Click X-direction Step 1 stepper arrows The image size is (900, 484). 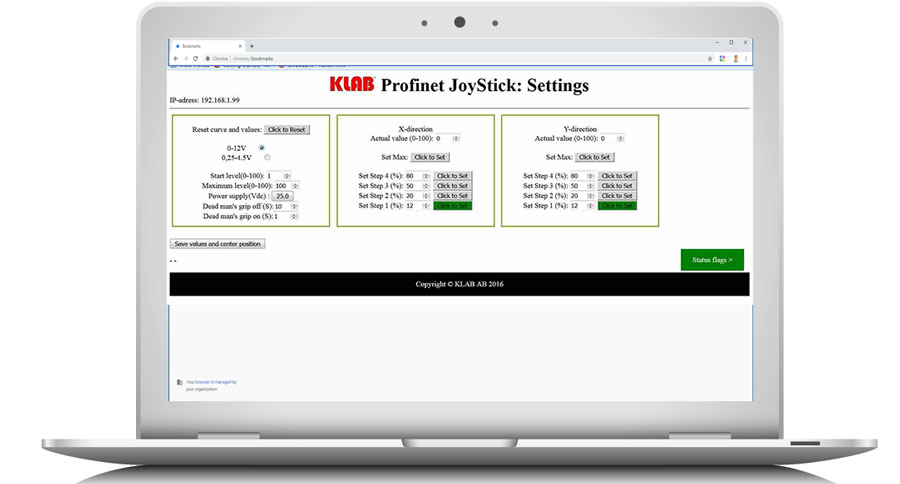[426, 206]
